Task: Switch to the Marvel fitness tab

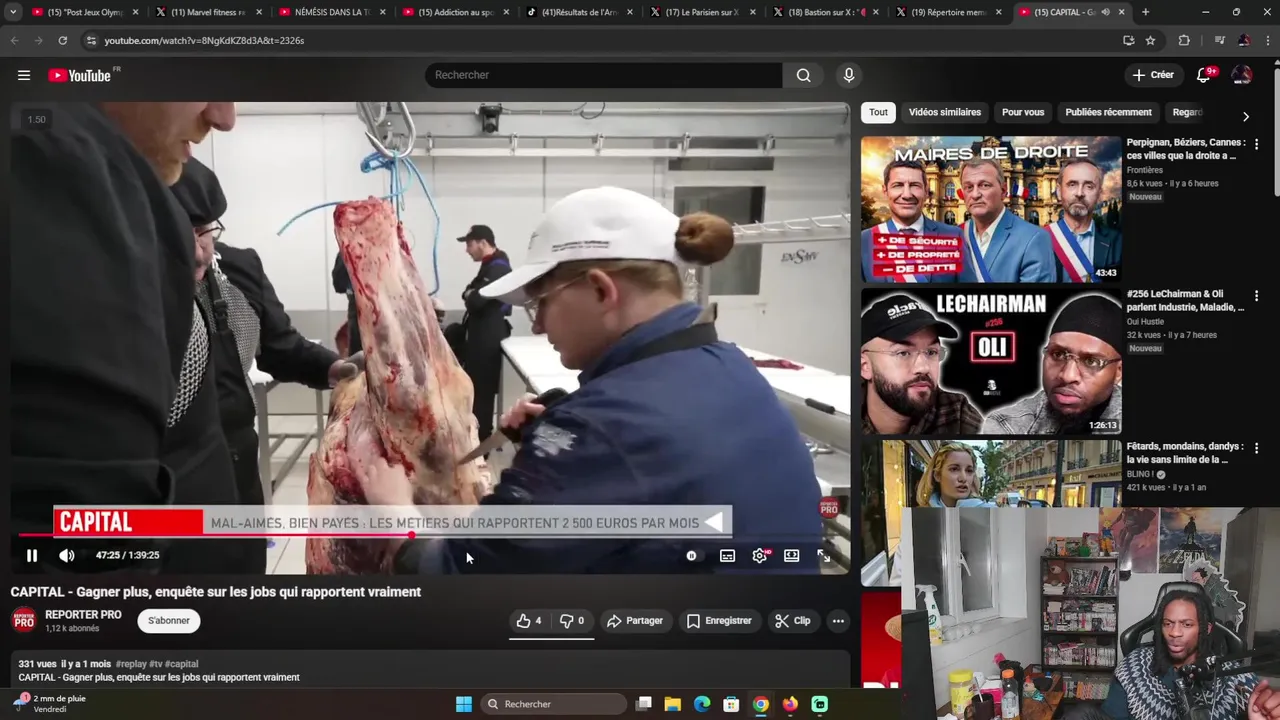Action: [207, 12]
